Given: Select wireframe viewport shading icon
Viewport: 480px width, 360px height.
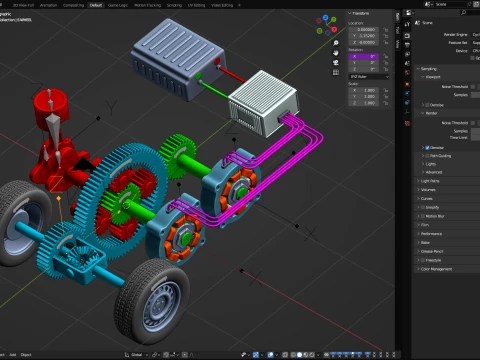Looking at the screenshot, I should click(293, 355).
